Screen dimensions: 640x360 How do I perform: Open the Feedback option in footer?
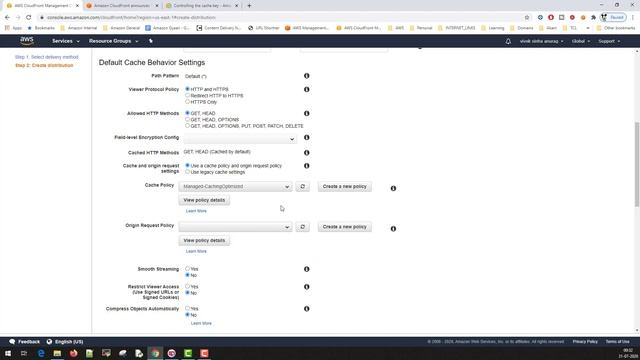pyautogui.click(x=24, y=342)
